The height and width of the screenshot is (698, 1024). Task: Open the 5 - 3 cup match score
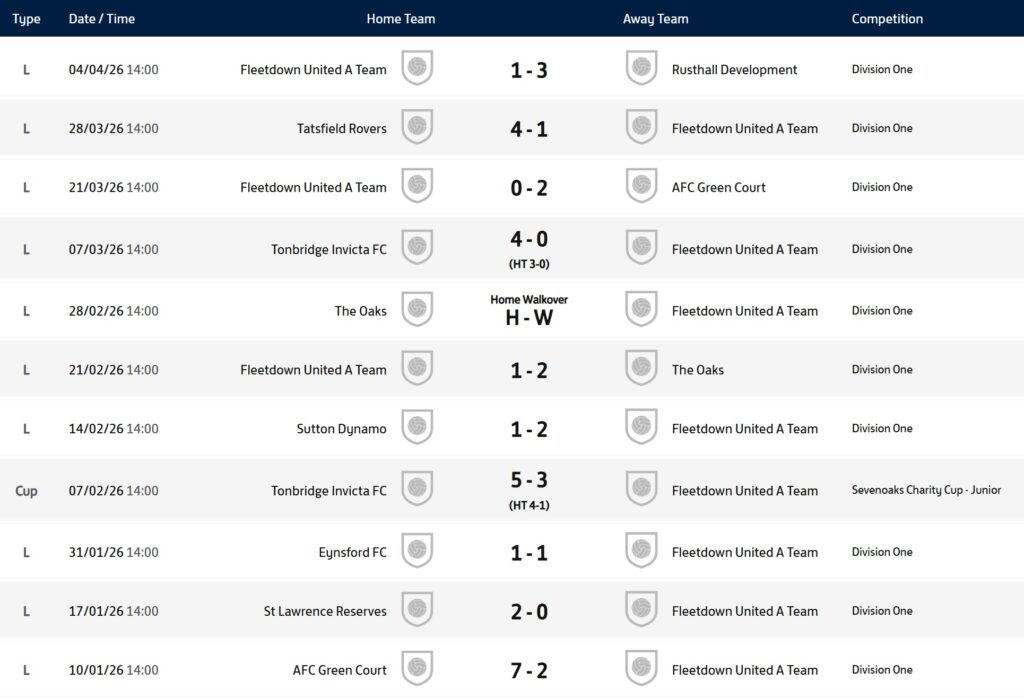point(529,481)
